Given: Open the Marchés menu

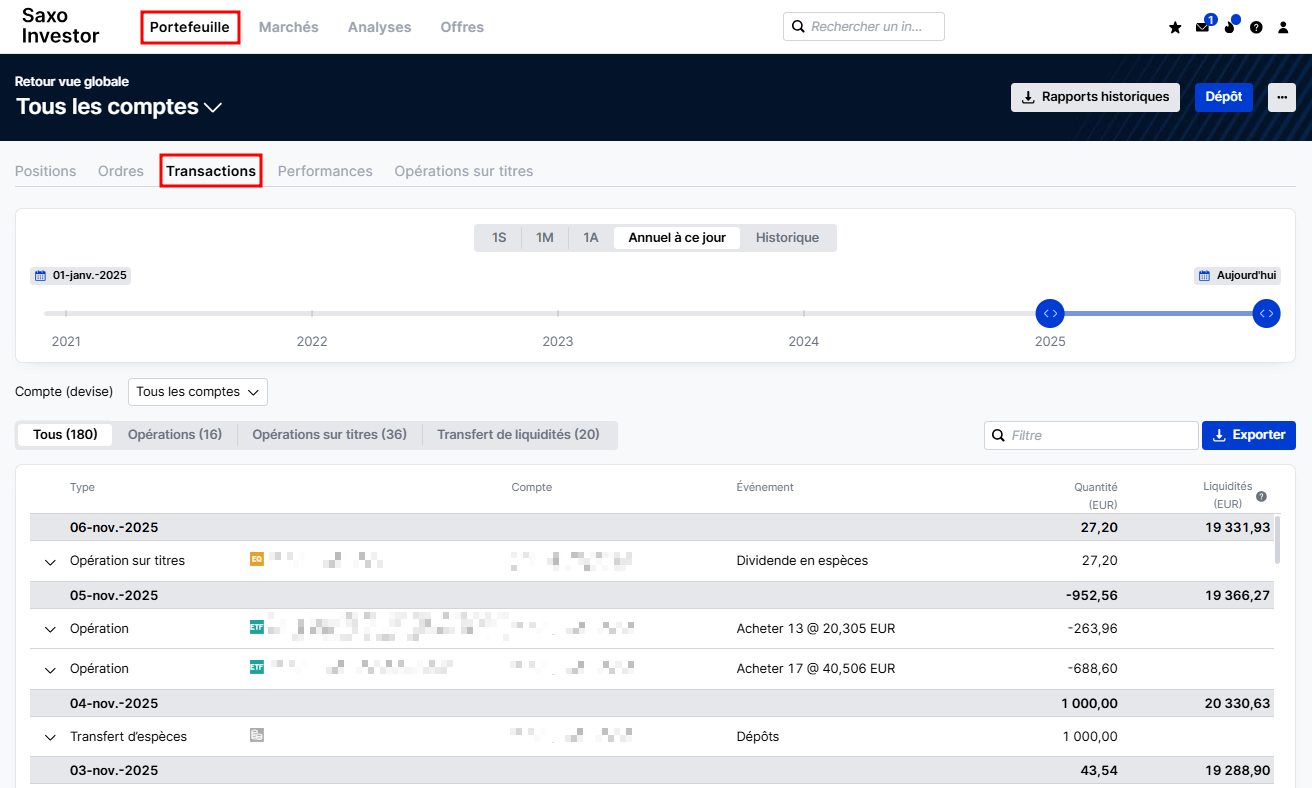Looking at the screenshot, I should click(x=288, y=27).
